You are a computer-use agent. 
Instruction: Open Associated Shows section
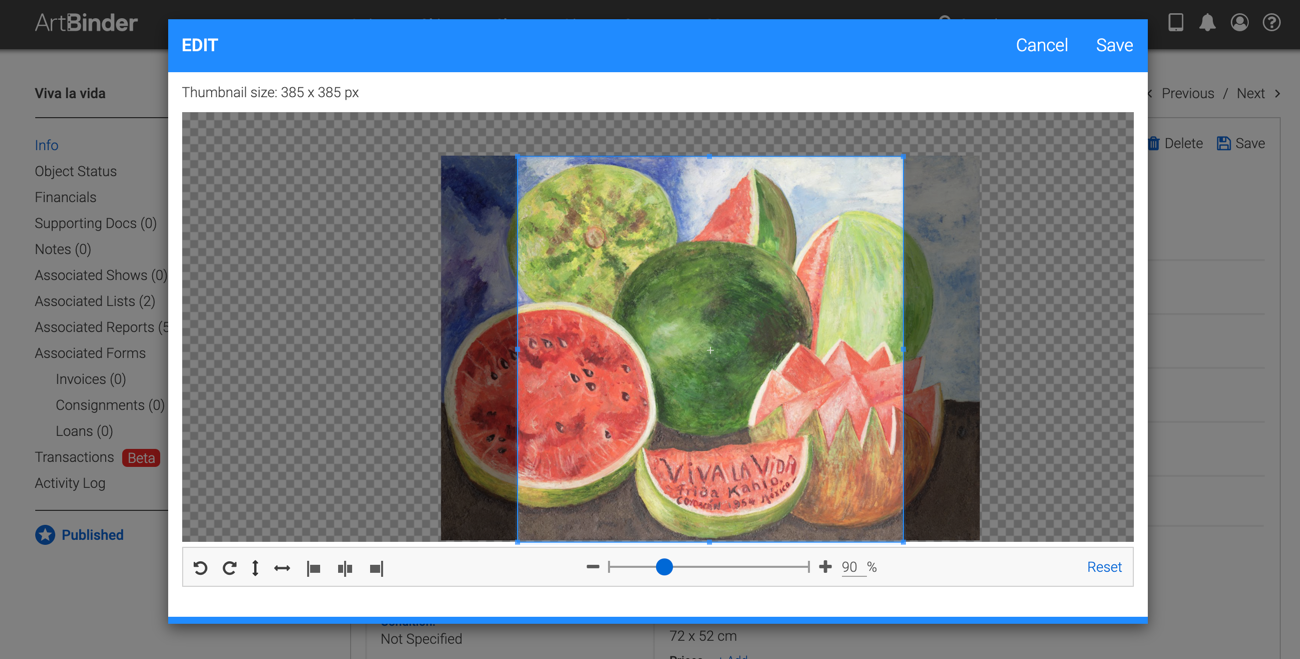(x=101, y=275)
